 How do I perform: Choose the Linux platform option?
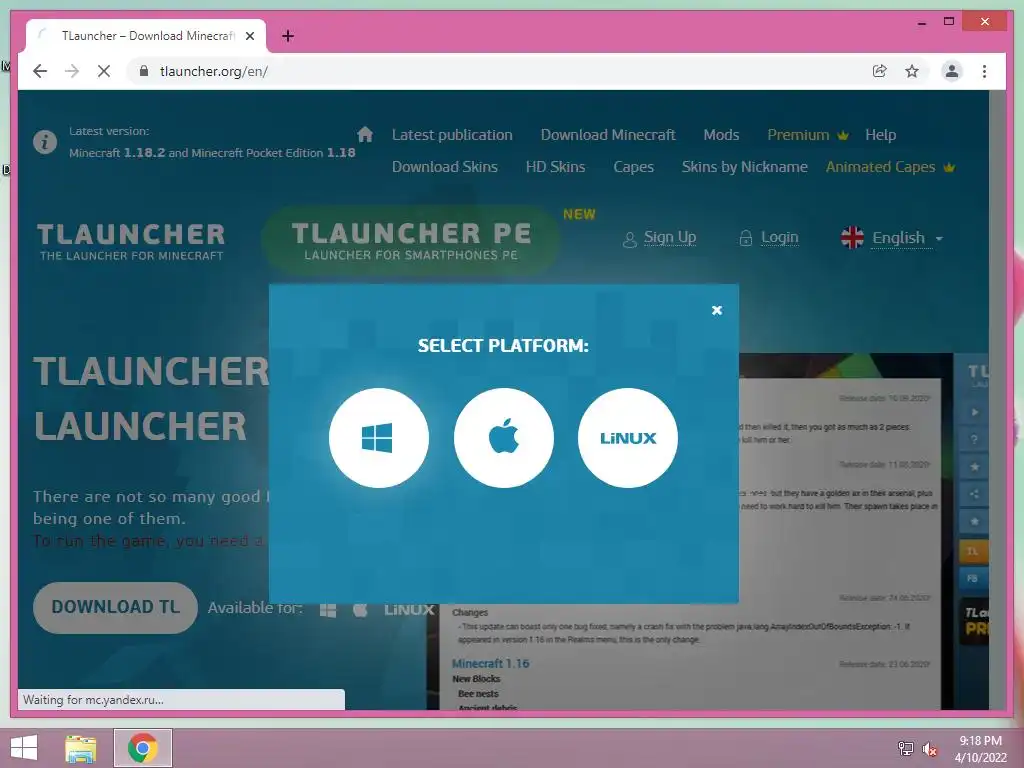628,438
